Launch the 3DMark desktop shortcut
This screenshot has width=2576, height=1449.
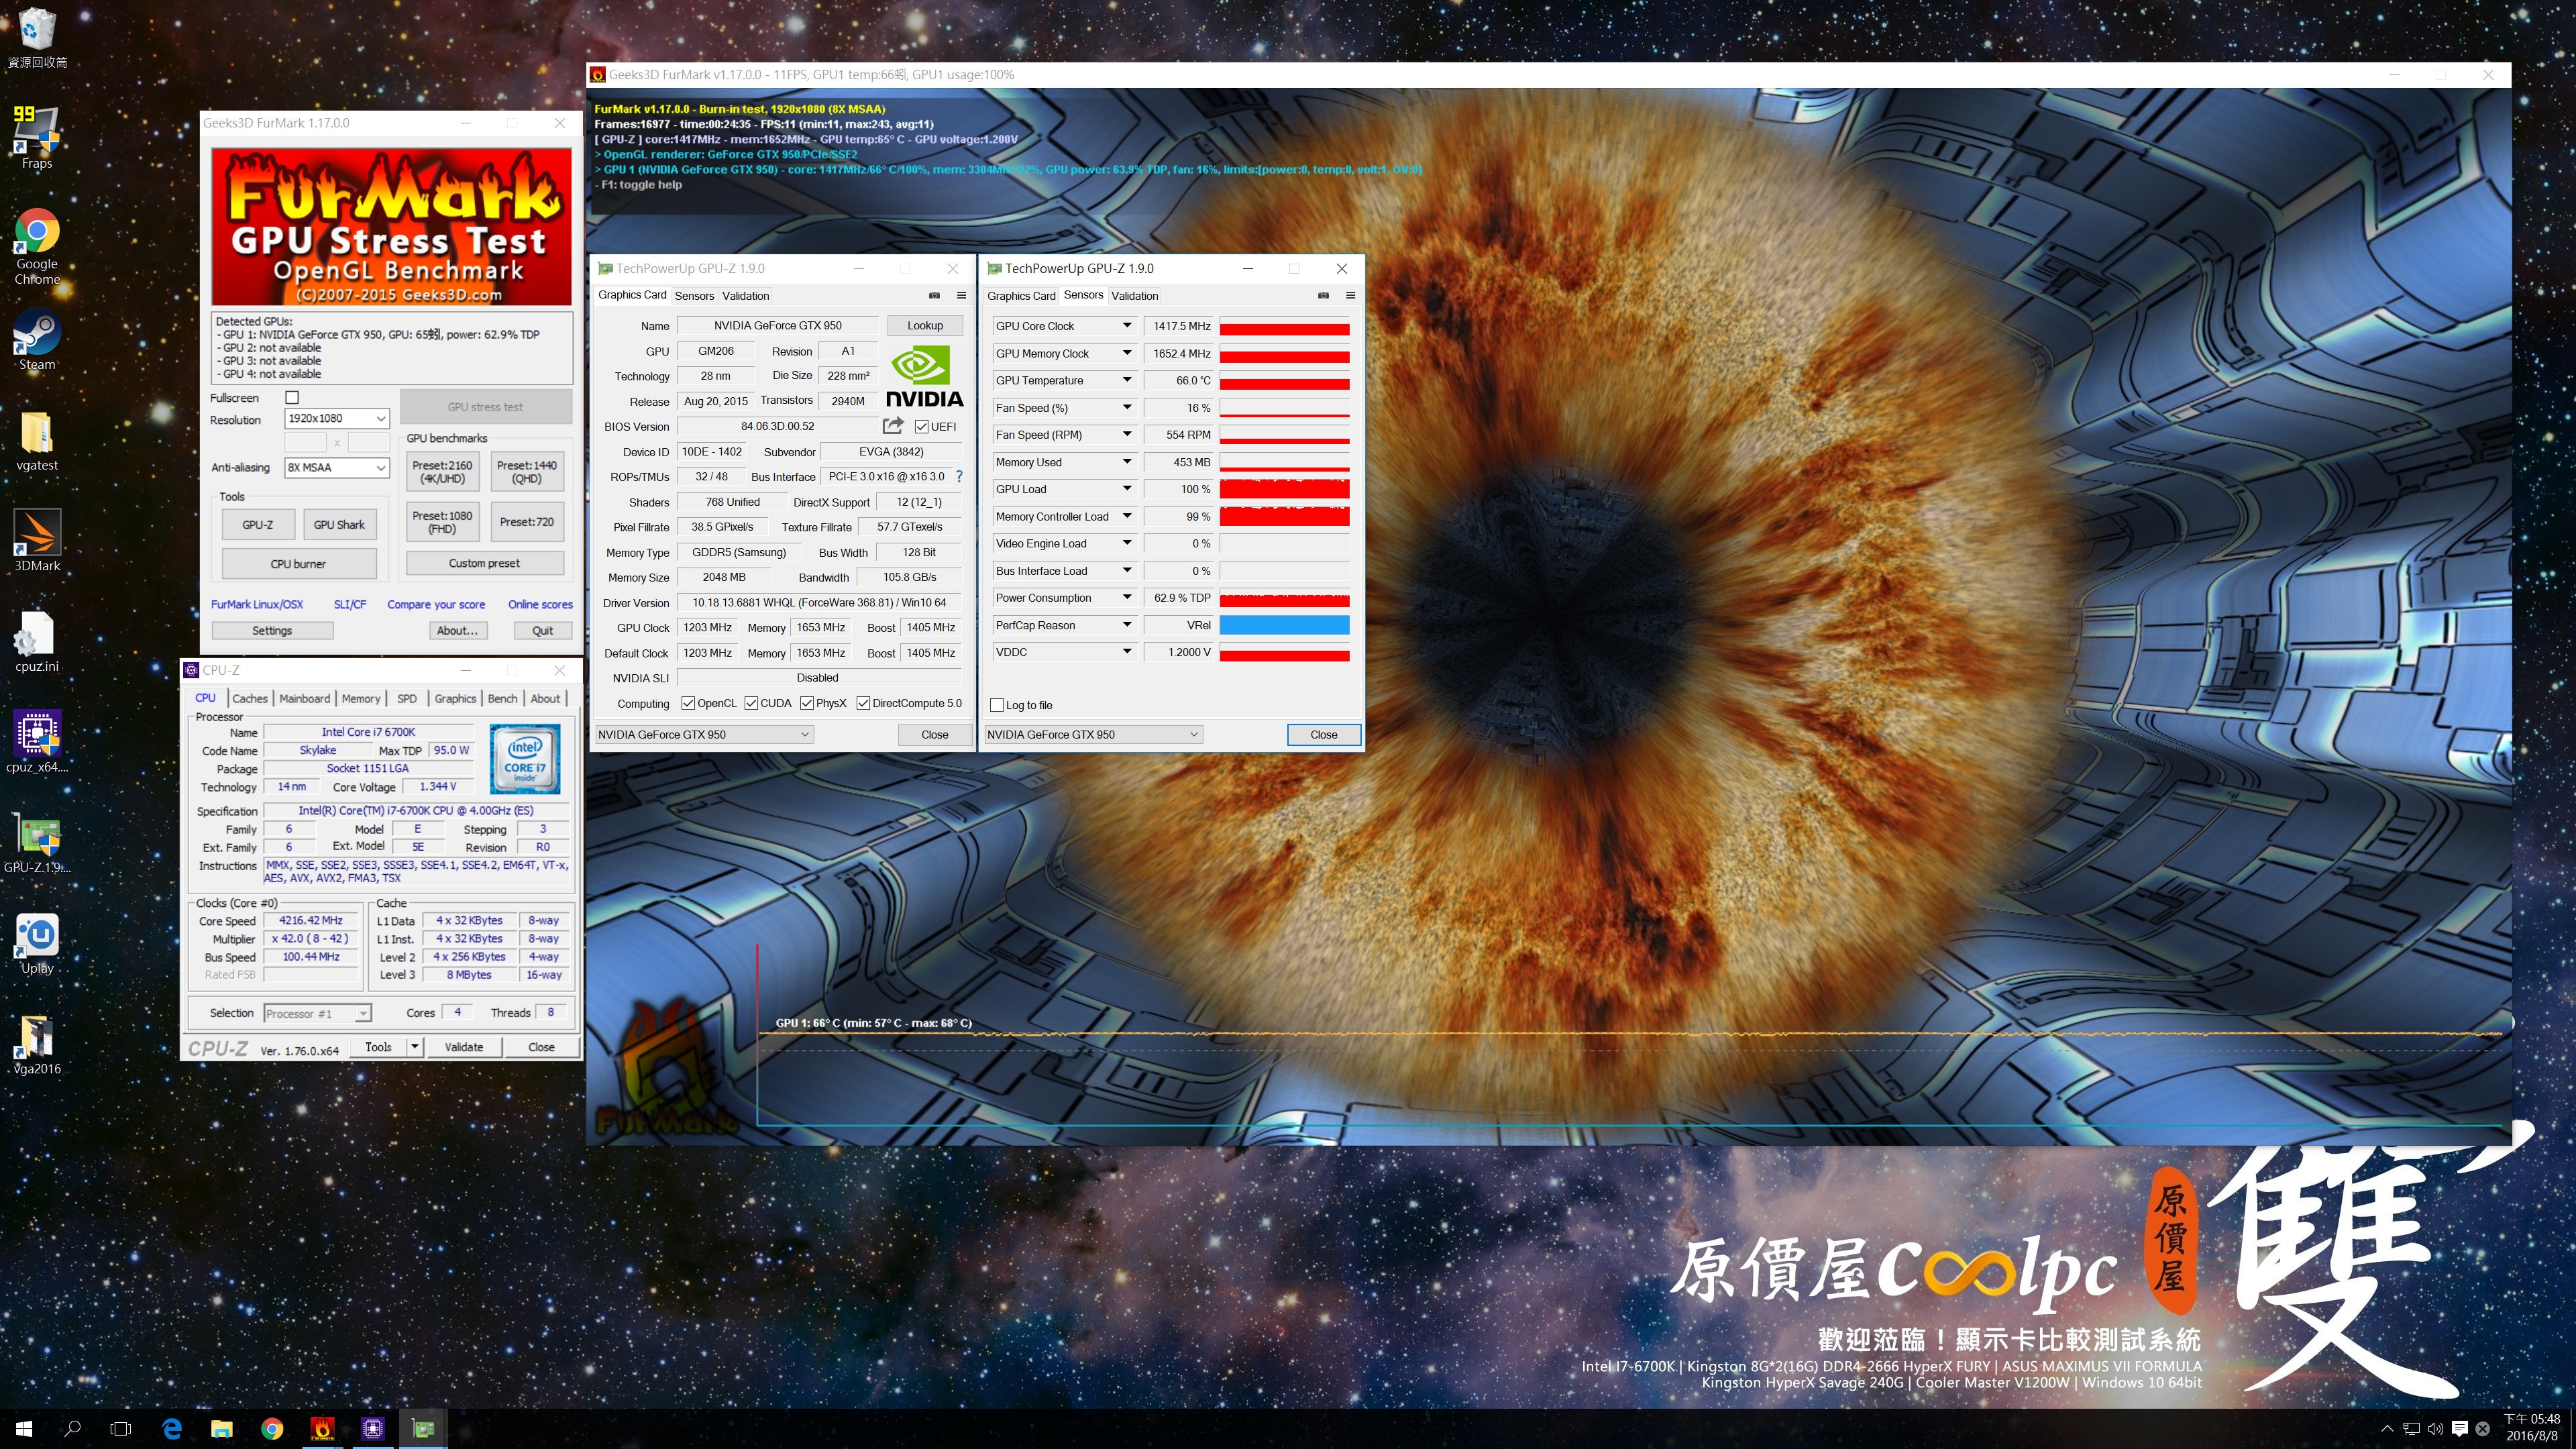[x=37, y=540]
